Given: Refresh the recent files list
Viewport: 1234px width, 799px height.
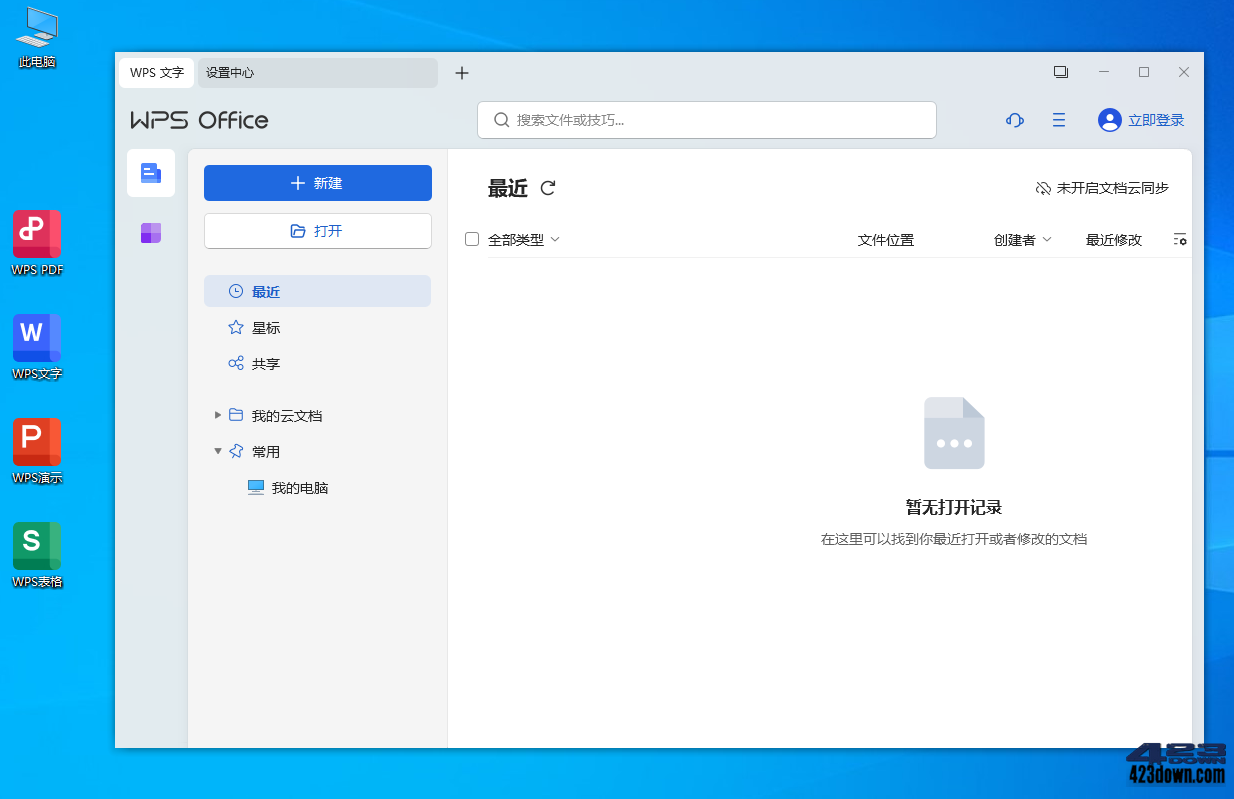Looking at the screenshot, I should (x=546, y=187).
